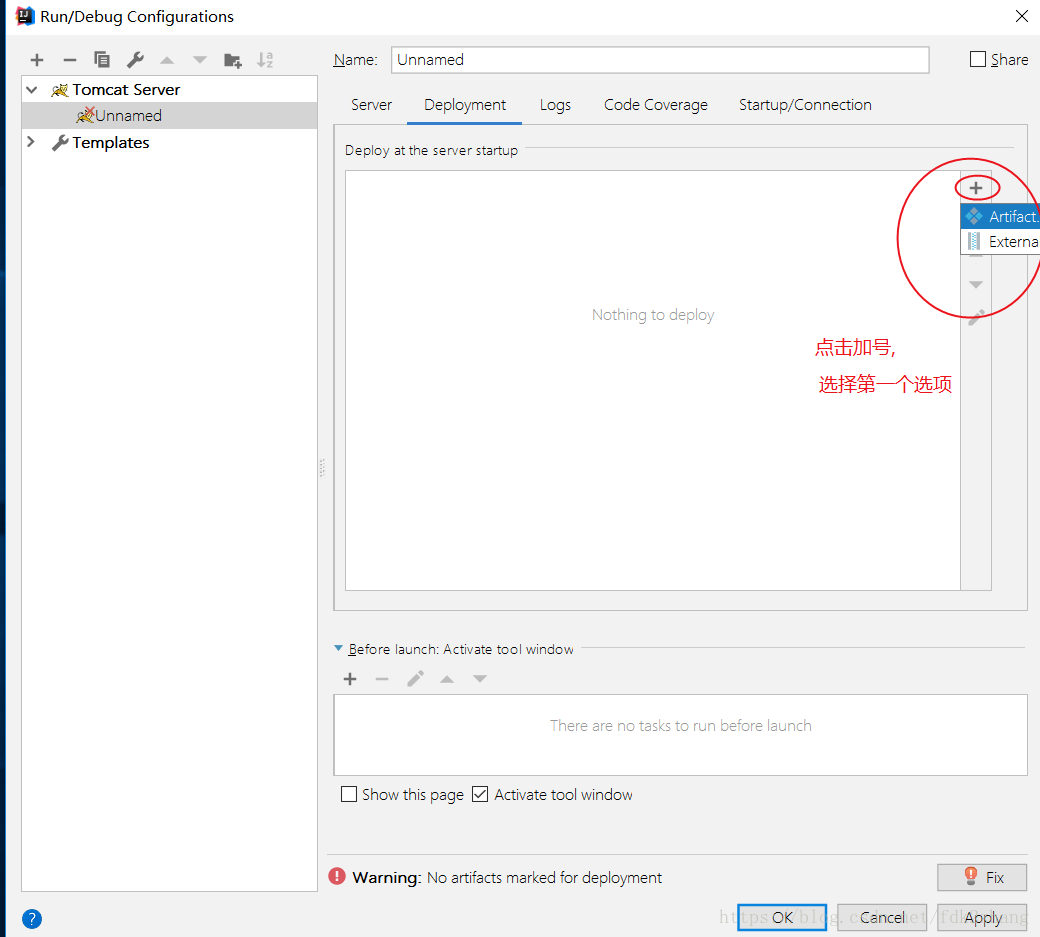Close the Run/Debug Configurations dialog
The image size is (1040, 937).
1021,17
